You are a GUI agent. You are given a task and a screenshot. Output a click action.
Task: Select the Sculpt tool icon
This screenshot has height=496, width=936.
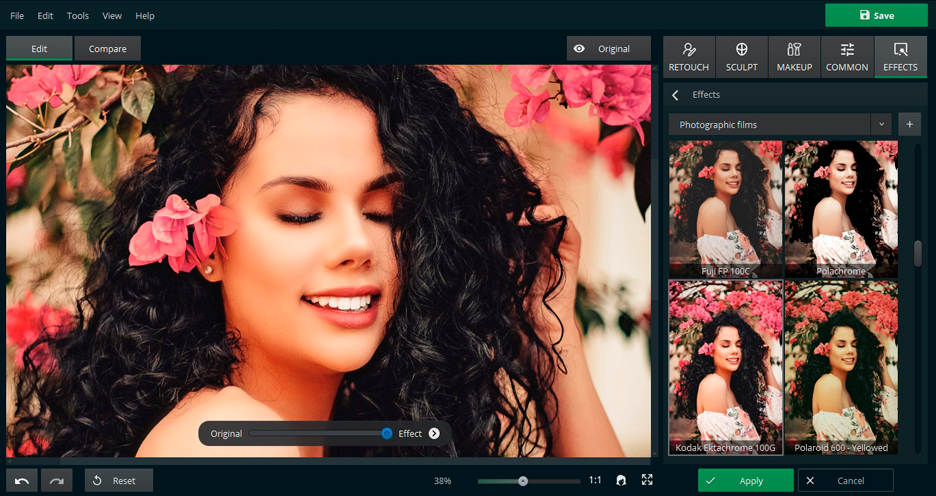pyautogui.click(x=742, y=57)
